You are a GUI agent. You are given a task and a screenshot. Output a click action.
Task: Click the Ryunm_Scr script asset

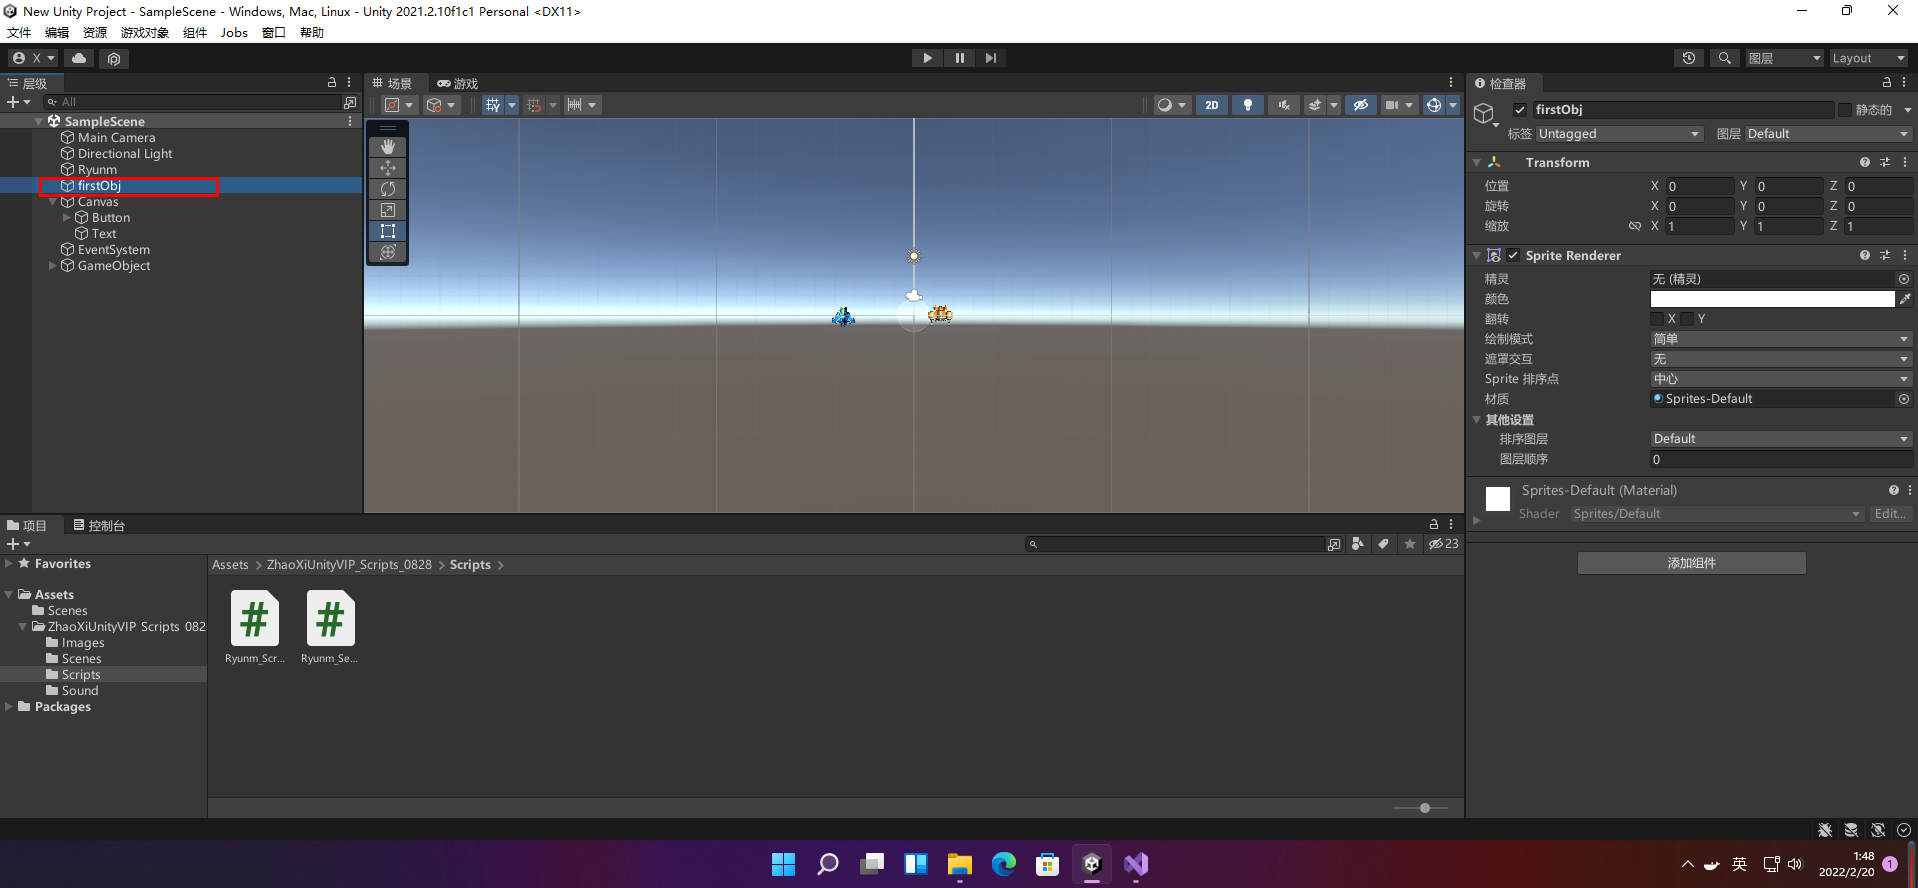pyautogui.click(x=255, y=627)
